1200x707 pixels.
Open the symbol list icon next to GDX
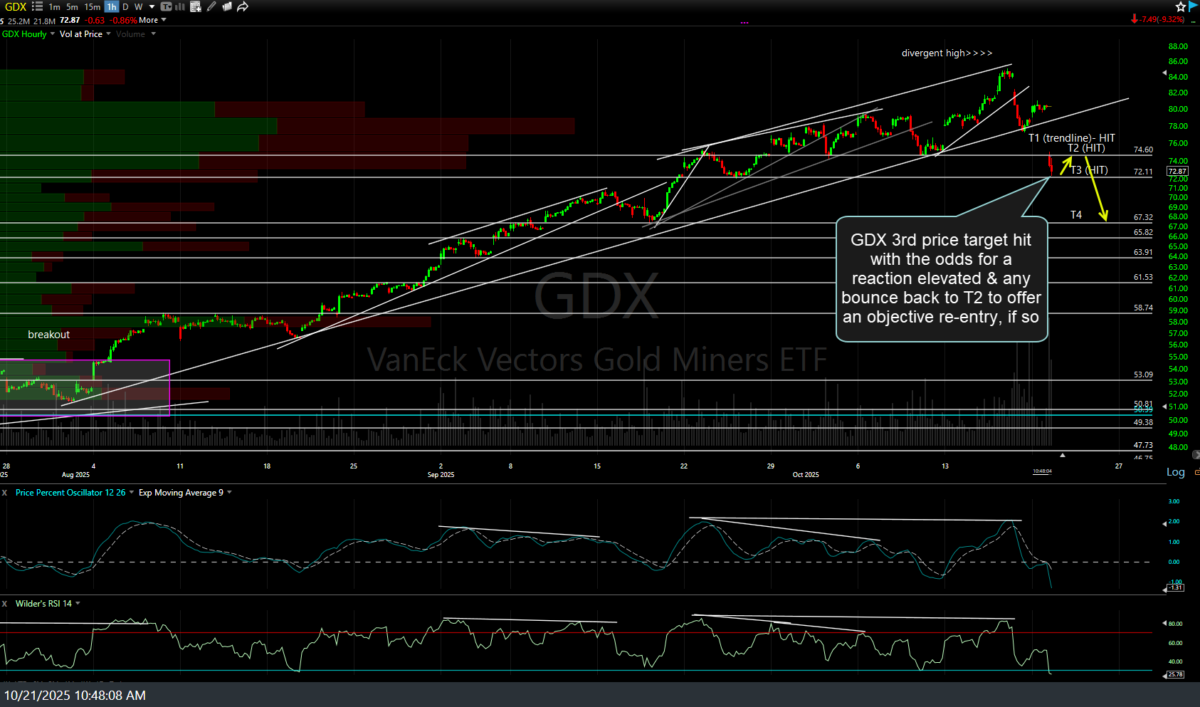pos(37,7)
